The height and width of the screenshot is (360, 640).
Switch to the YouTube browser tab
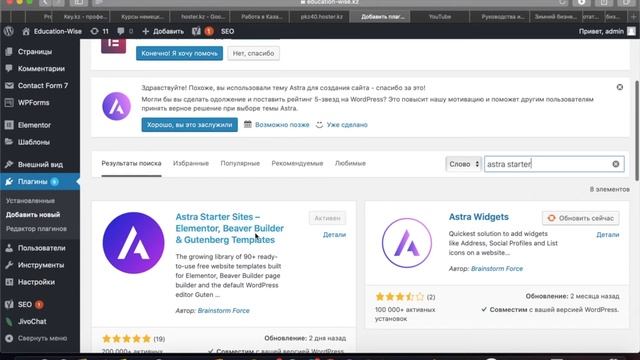440,17
